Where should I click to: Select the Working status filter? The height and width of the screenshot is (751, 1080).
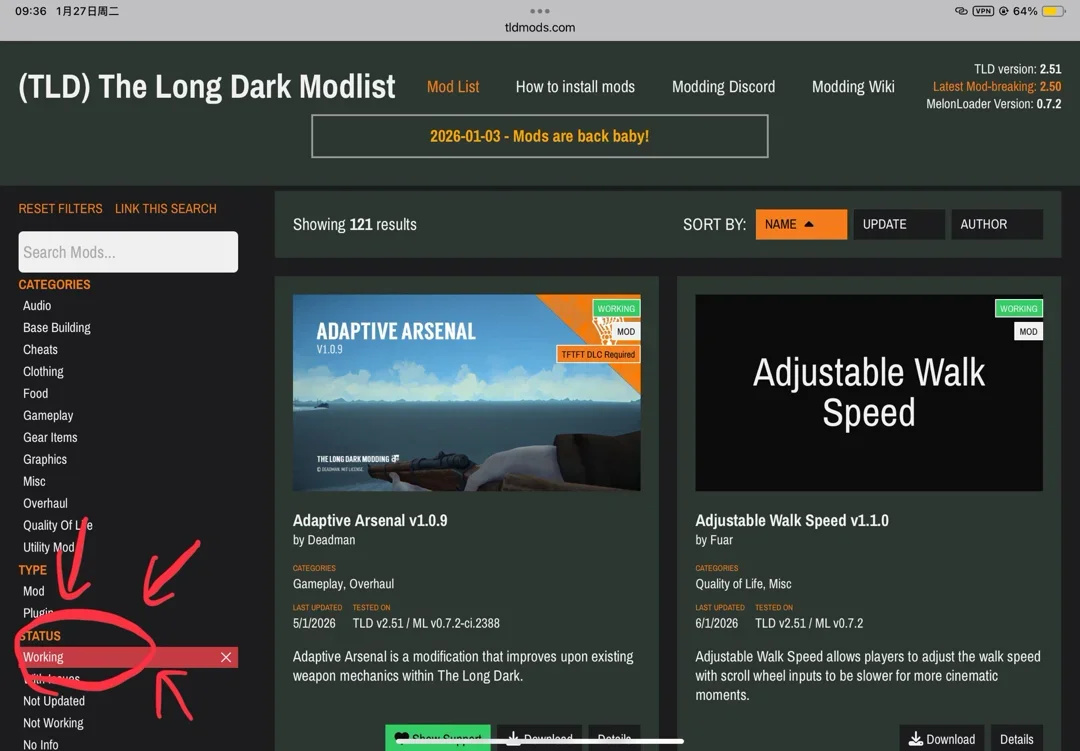pos(128,657)
